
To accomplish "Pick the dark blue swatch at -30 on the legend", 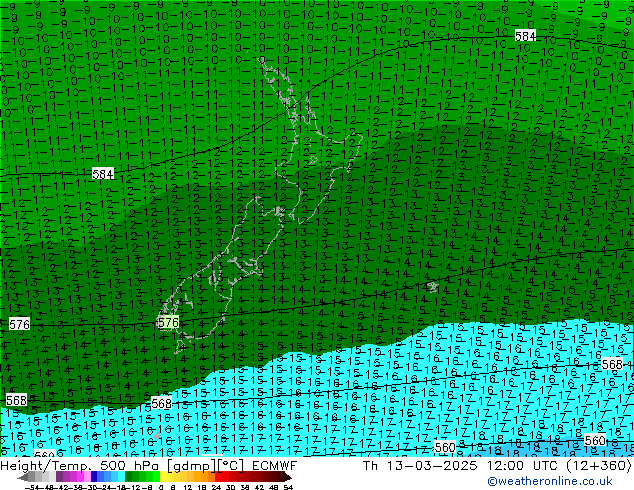I will pos(94,476).
